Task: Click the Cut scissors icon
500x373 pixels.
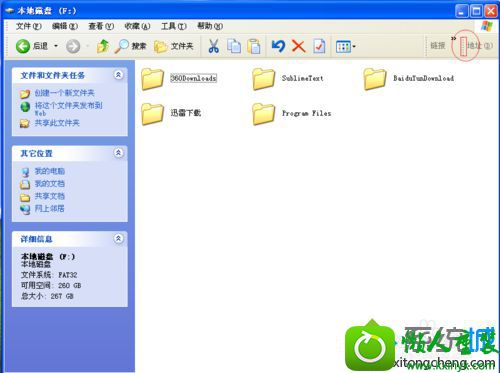Action: point(214,46)
